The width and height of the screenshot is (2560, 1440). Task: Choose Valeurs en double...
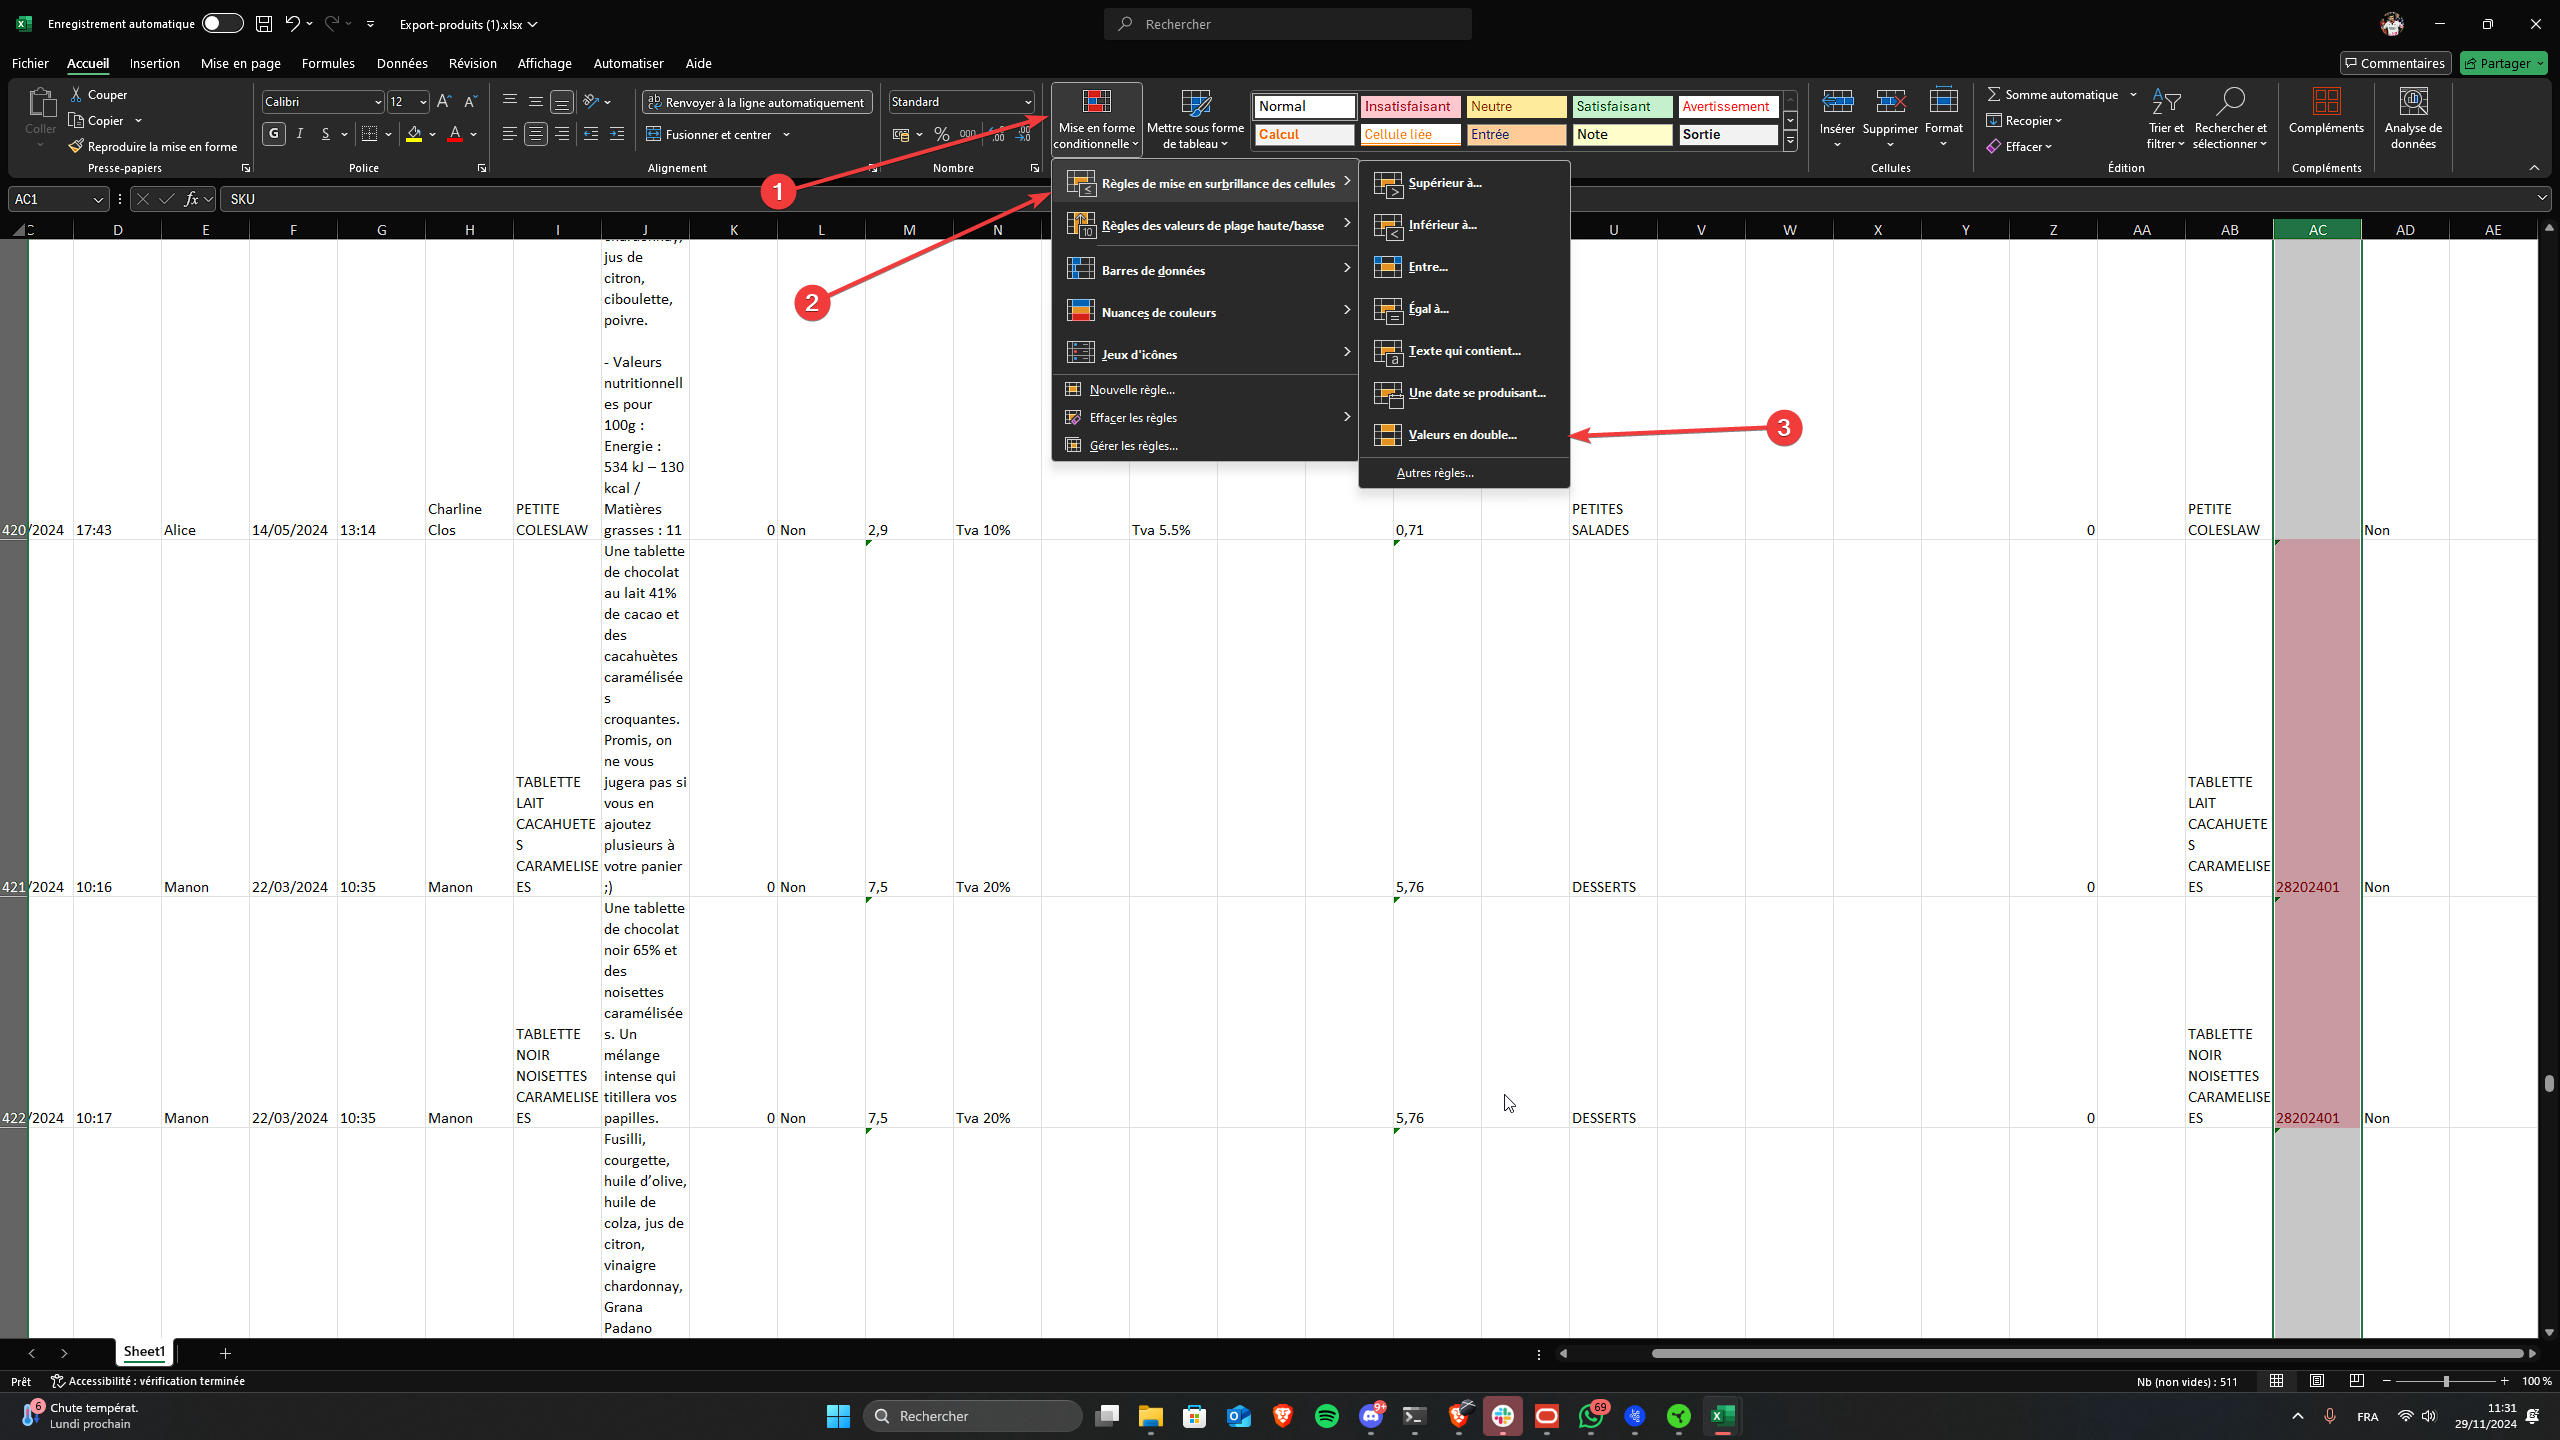(1464, 434)
